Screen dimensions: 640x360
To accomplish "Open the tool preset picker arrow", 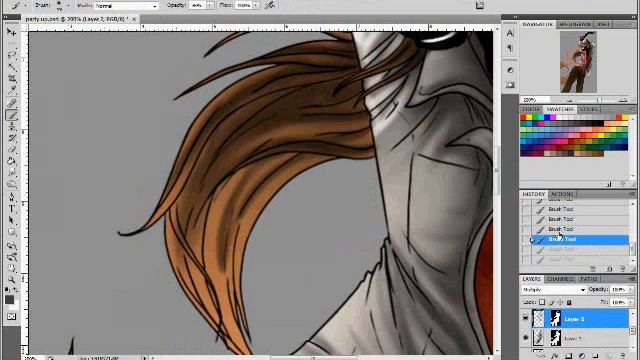I will (25, 6).
